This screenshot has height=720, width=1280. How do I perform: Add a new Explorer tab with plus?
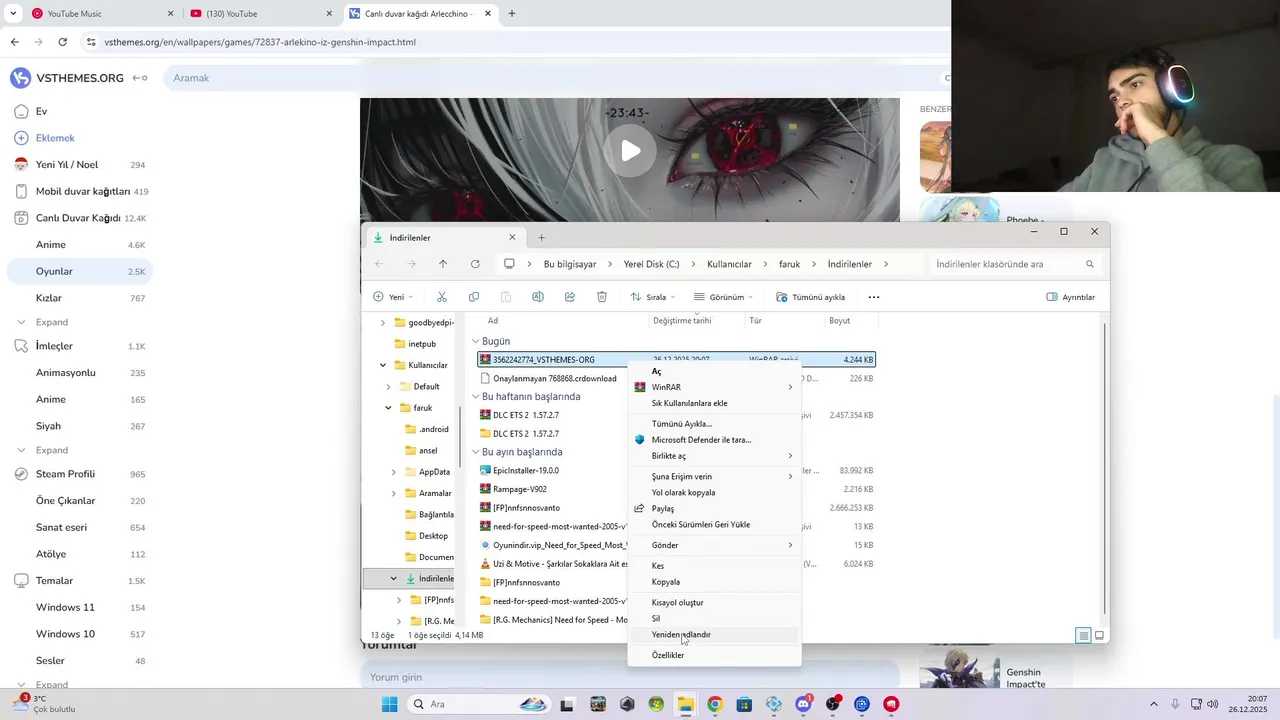coord(541,237)
